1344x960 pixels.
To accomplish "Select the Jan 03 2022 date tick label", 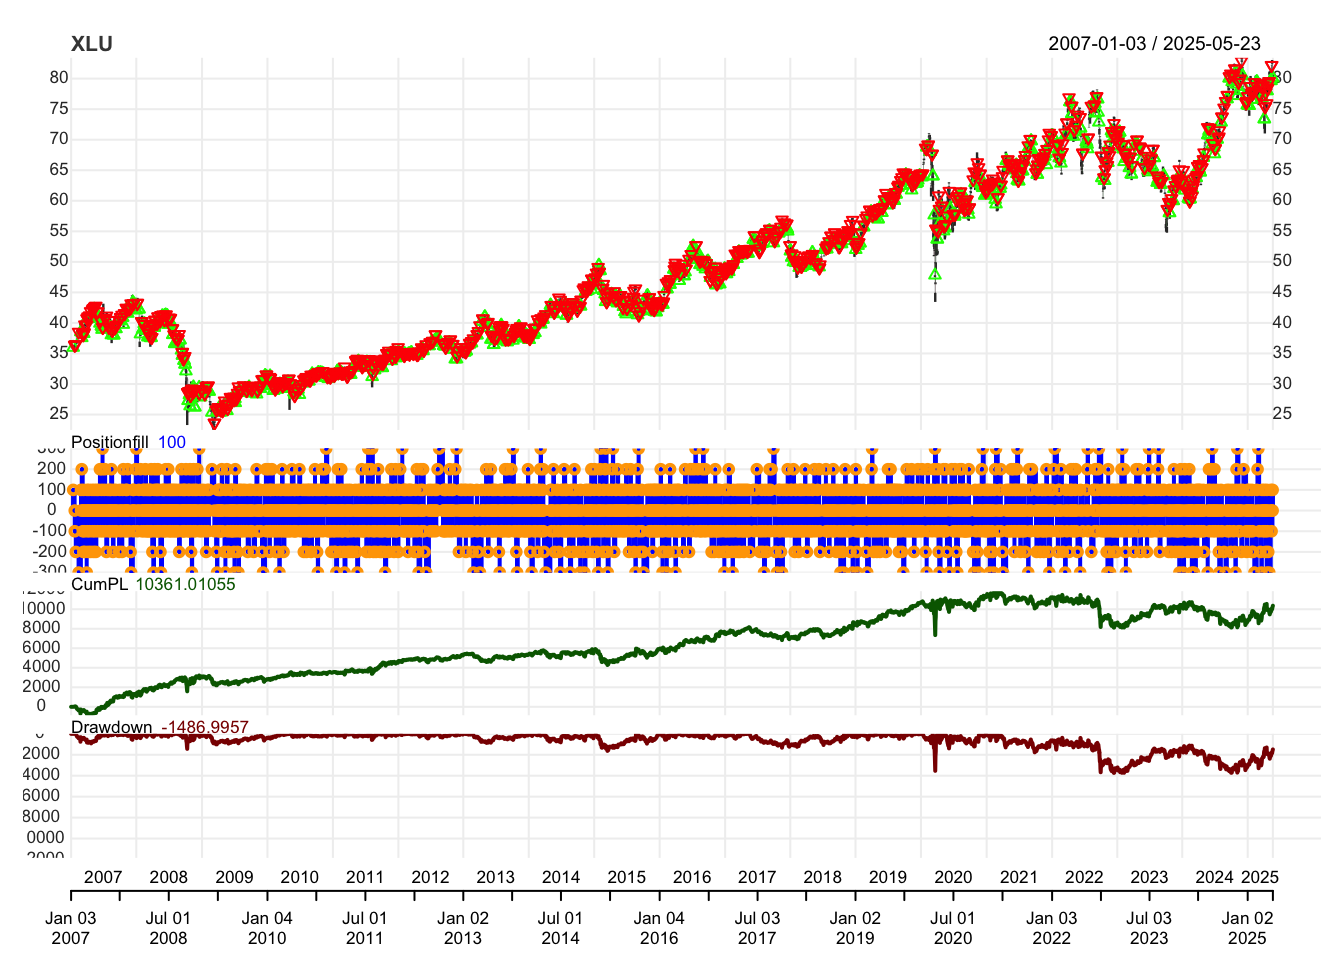I will [1051, 928].
